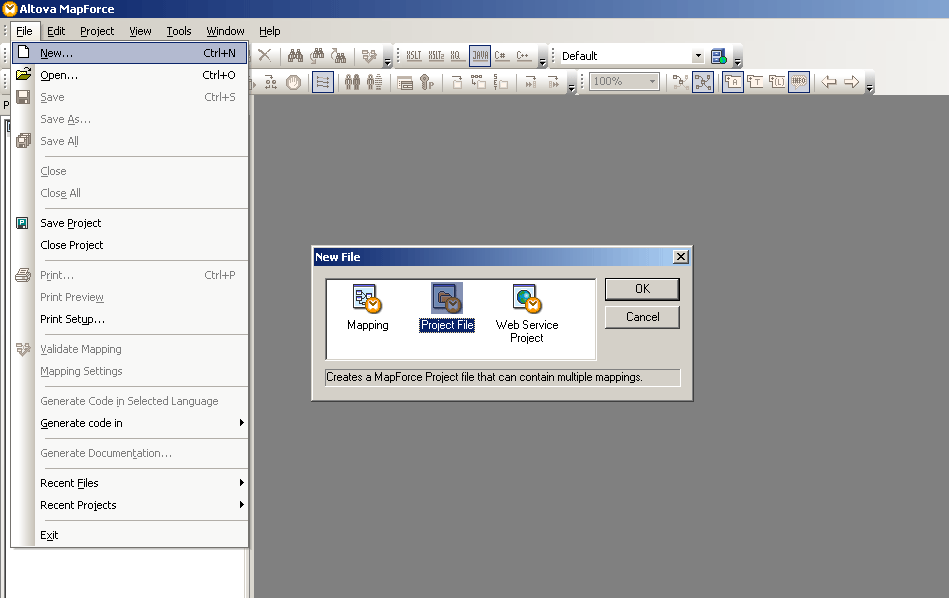The image size is (949, 598).
Task: Click the show library (L) icon
Action: point(777,82)
